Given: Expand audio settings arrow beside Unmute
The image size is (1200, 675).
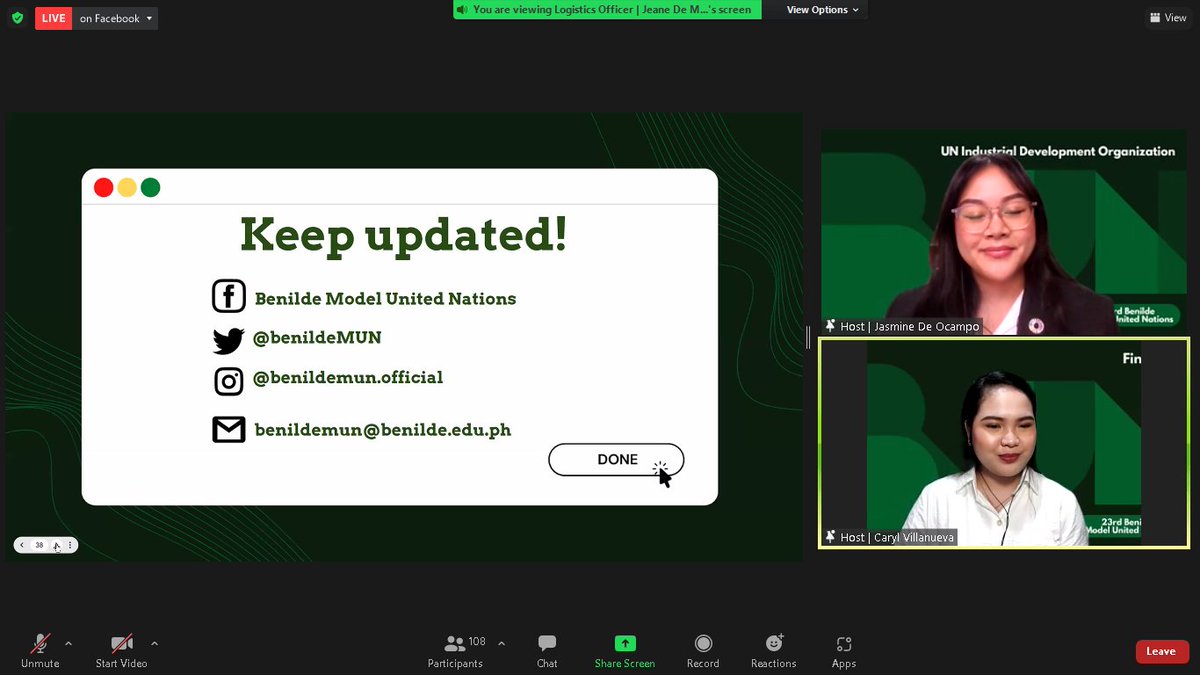Looking at the screenshot, I should [68, 643].
